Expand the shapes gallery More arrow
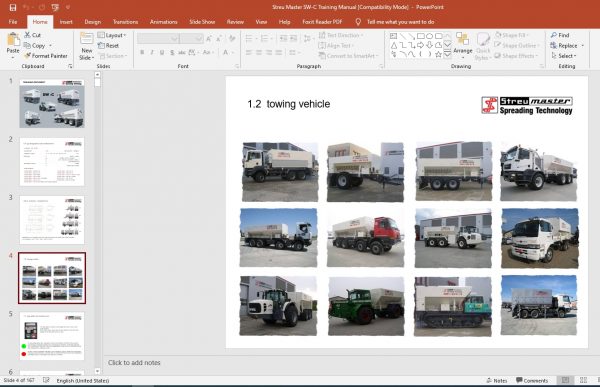 tap(447, 55)
